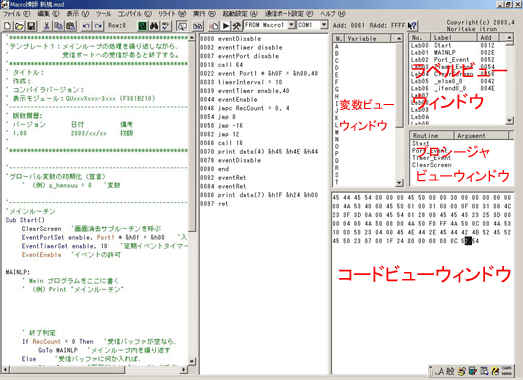Open an existing file via folder icon
The width and height of the screenshot is (523, 380).
(19, 26)
